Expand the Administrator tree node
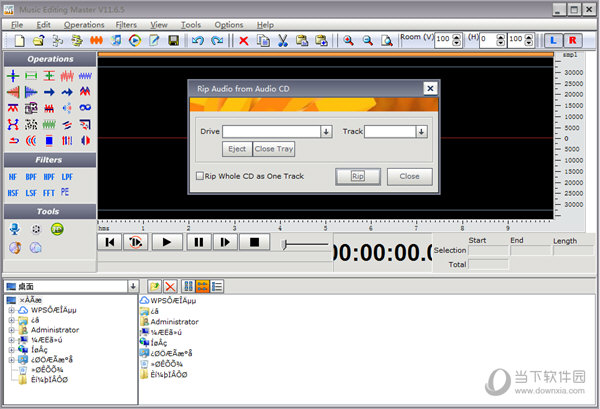600x409 pixels. coord(11,330)
